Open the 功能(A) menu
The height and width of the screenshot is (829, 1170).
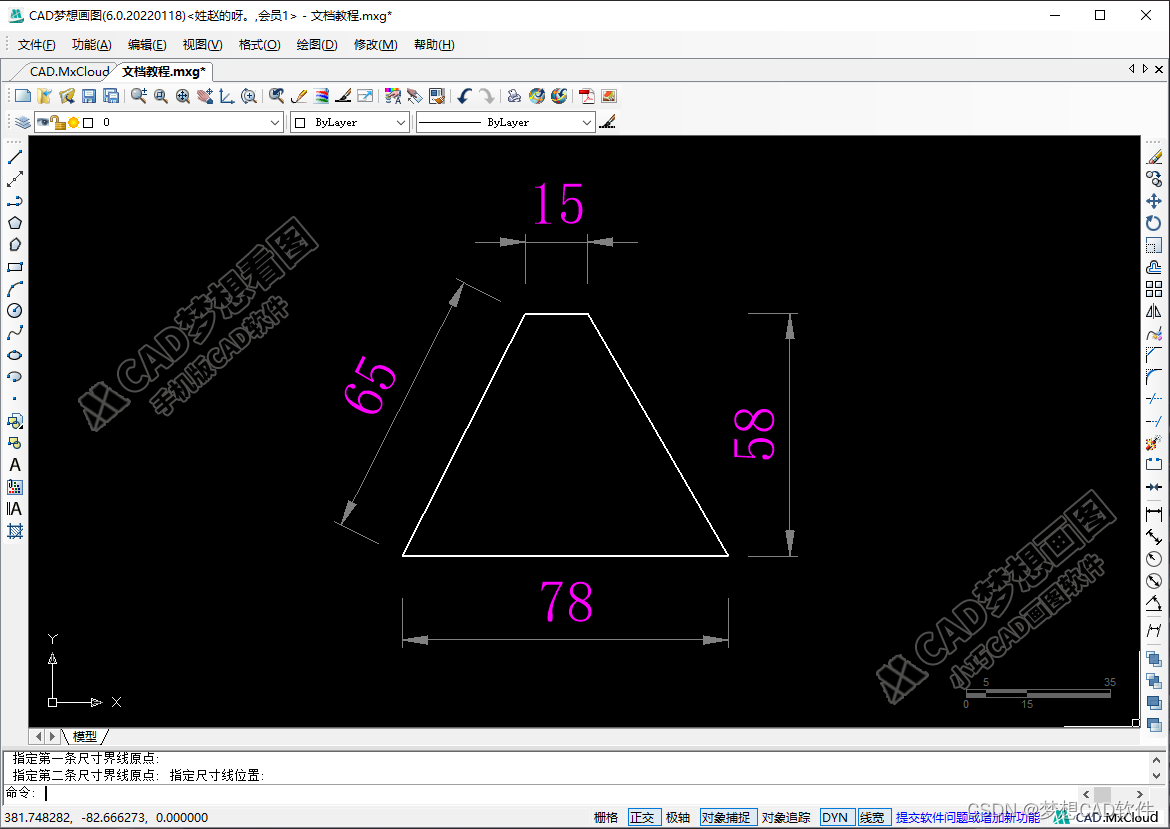point(92,45)
